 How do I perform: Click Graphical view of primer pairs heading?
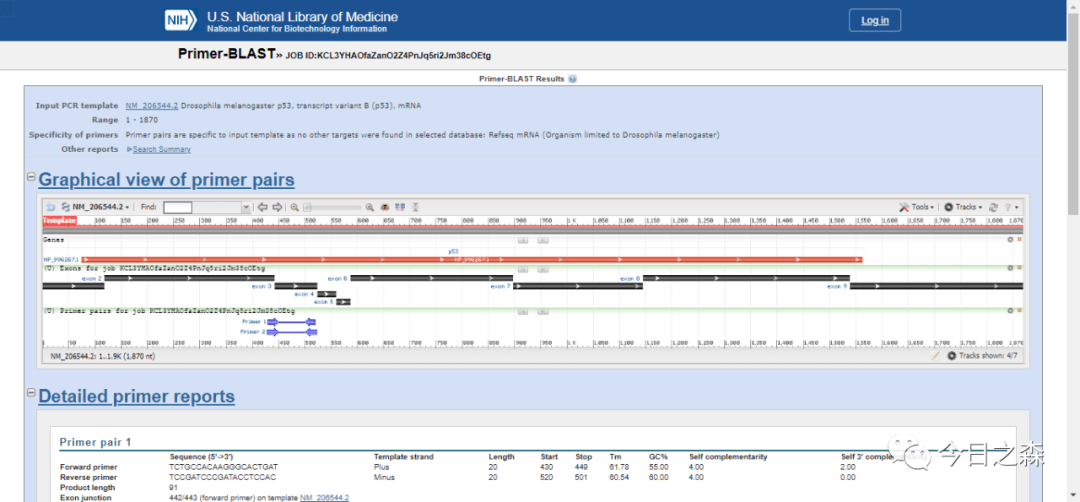166,180
